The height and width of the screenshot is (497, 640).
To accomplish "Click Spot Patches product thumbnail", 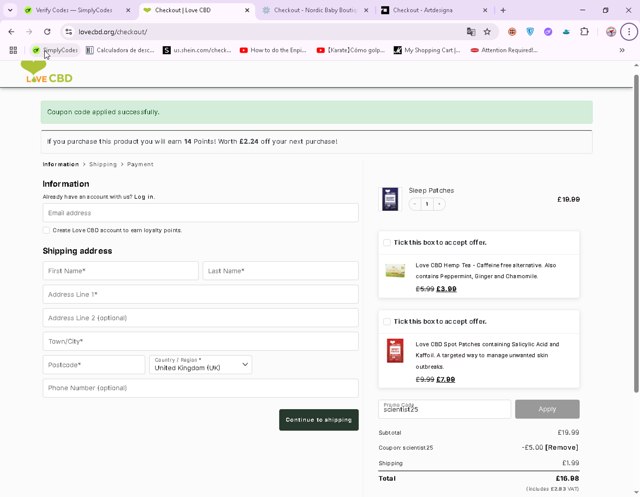I will pos(395,351).
